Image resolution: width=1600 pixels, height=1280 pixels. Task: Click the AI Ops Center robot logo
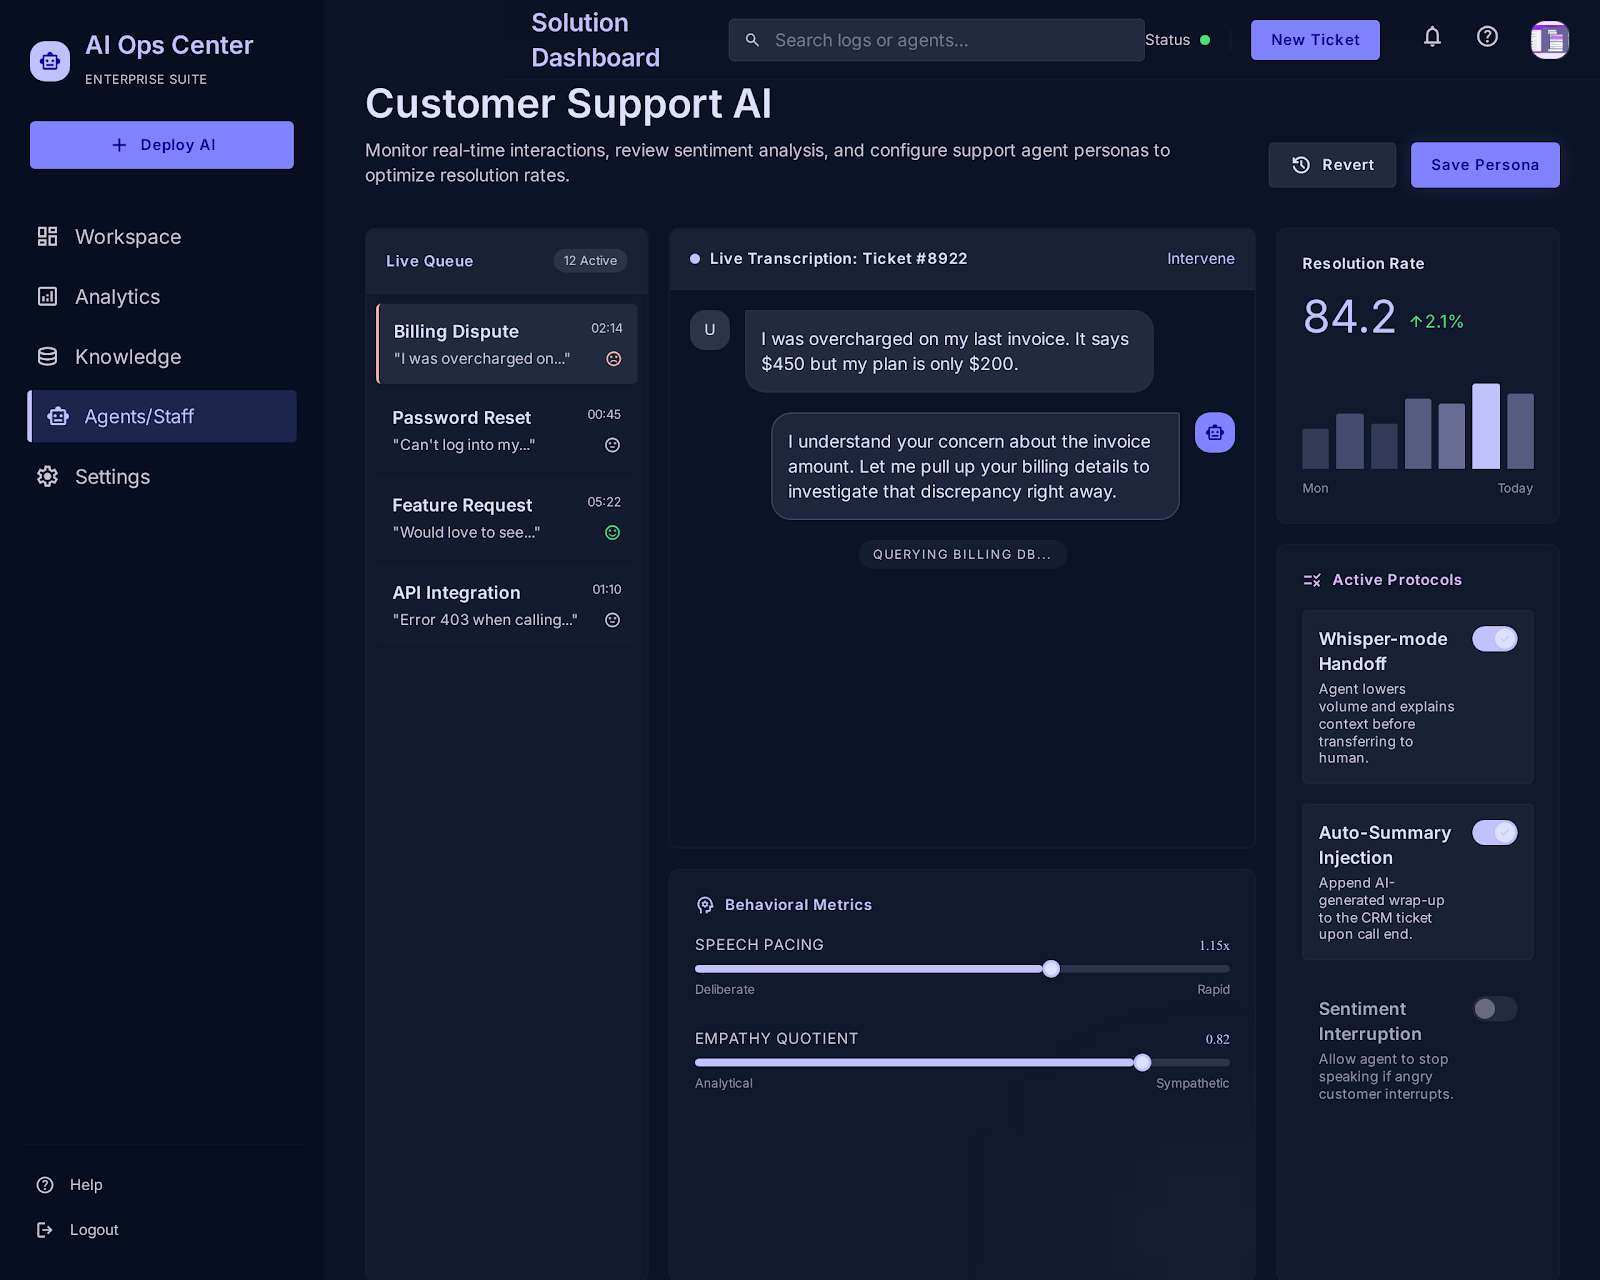50,61
